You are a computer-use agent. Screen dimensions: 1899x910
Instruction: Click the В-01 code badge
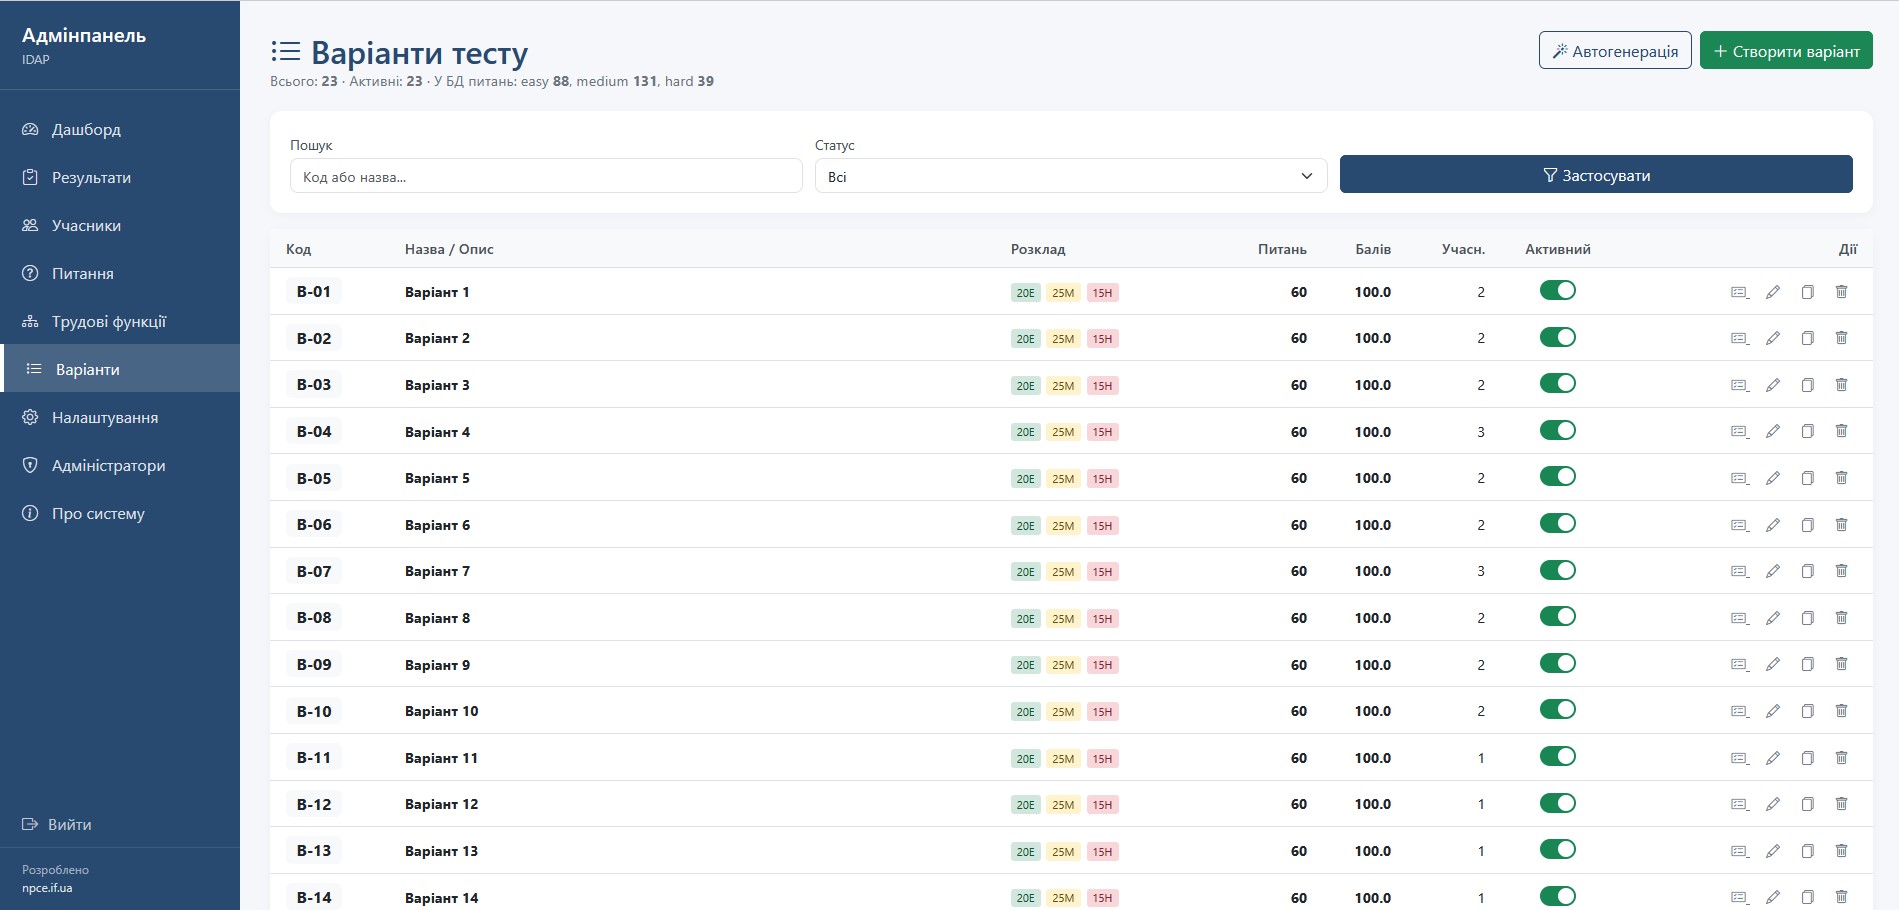tap(314, 291)
